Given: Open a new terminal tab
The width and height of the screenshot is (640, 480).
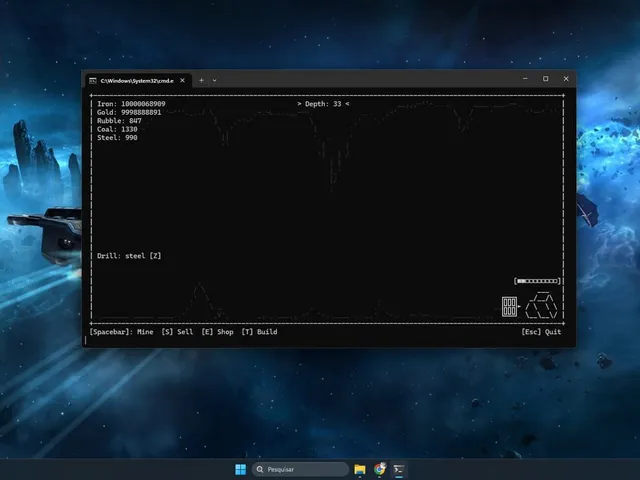Looking at the screenshot, I should 201,80.
